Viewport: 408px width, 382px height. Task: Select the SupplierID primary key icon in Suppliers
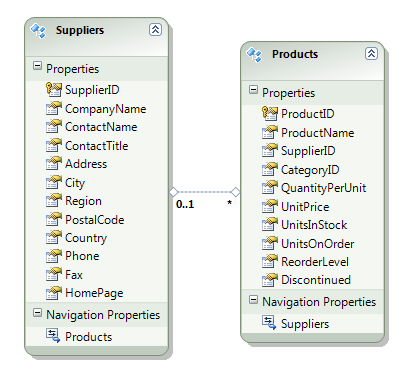(x=54, y=89)
